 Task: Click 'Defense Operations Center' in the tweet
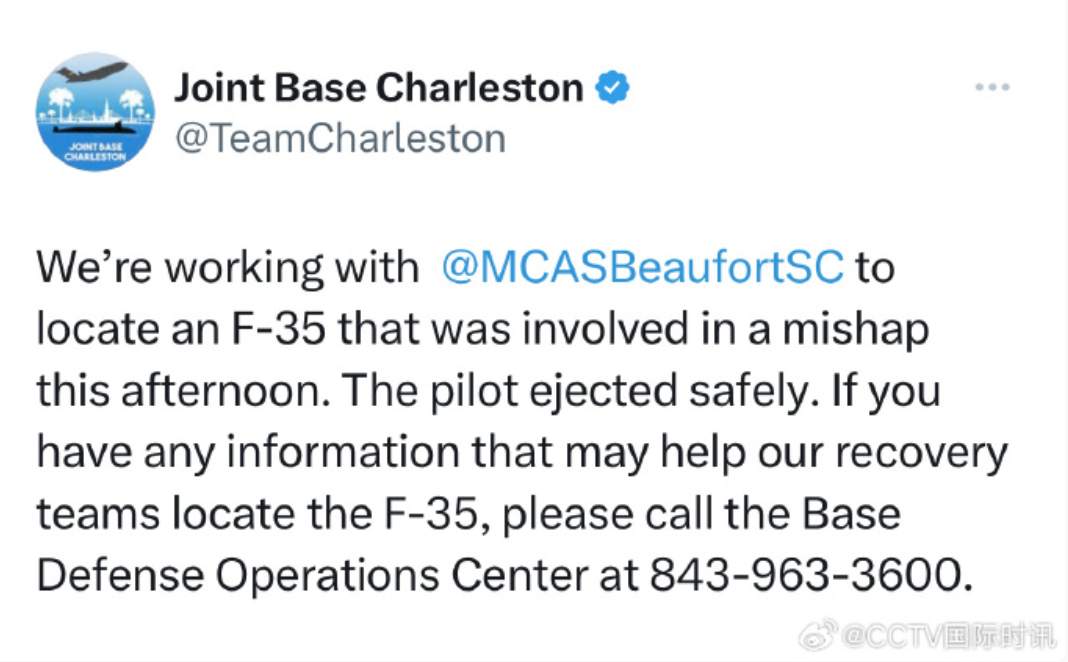coord(312,576)
